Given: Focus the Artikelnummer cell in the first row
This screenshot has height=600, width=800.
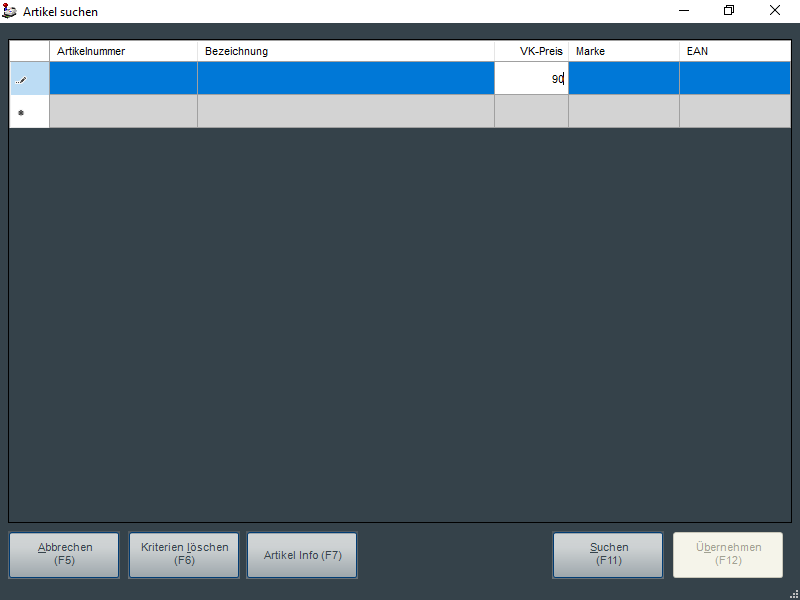Looking at the screenshot, I should pos(123,79).
